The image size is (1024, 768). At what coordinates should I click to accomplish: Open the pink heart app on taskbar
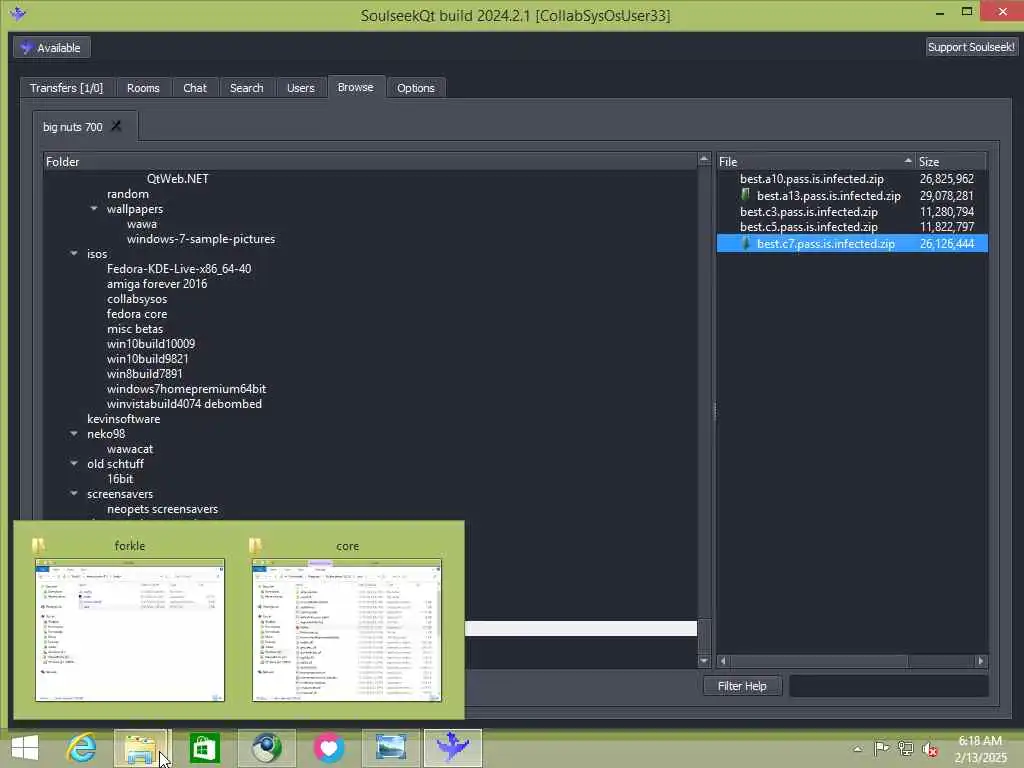pos(328,748)
